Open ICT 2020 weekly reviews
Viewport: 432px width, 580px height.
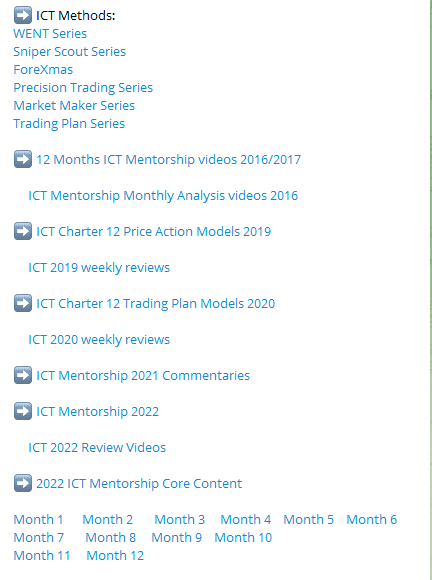click(99, 340)
